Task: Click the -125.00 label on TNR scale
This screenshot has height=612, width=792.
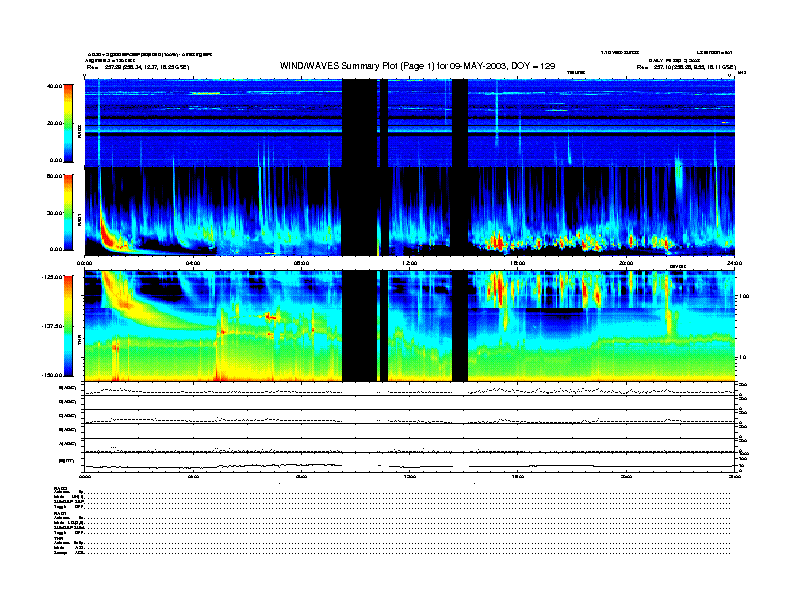Action: (52, 277)
